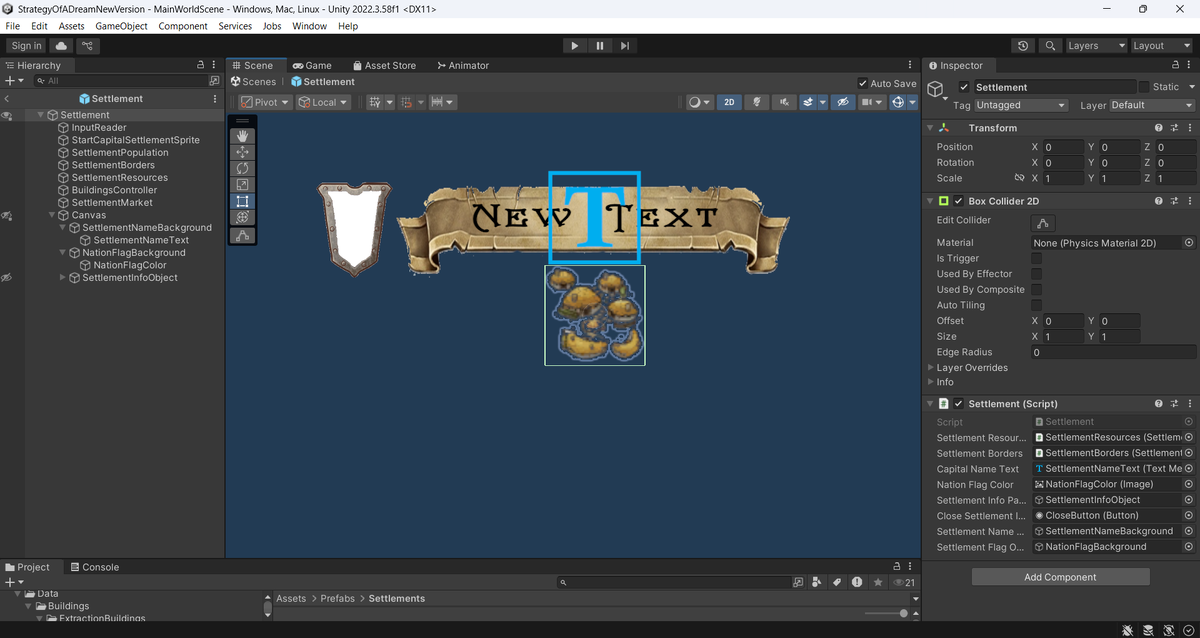Screen dimensions: 1200x638
Task: Open Undo History button
Action: point(1022,46)
